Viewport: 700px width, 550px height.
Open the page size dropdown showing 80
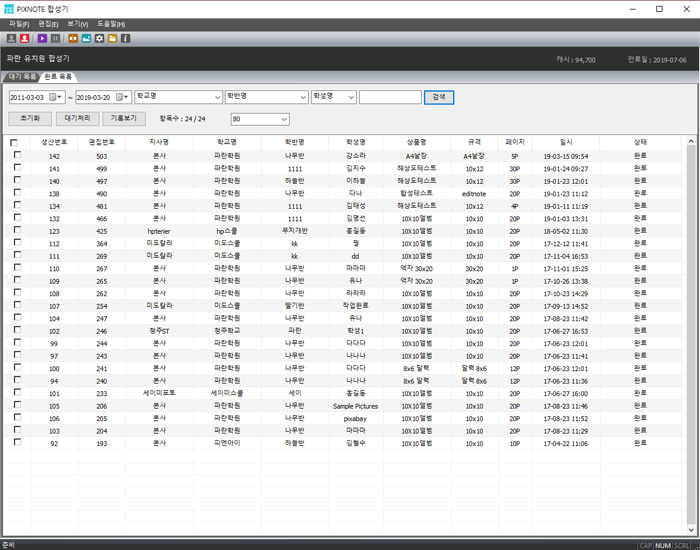tap(285, 119)
